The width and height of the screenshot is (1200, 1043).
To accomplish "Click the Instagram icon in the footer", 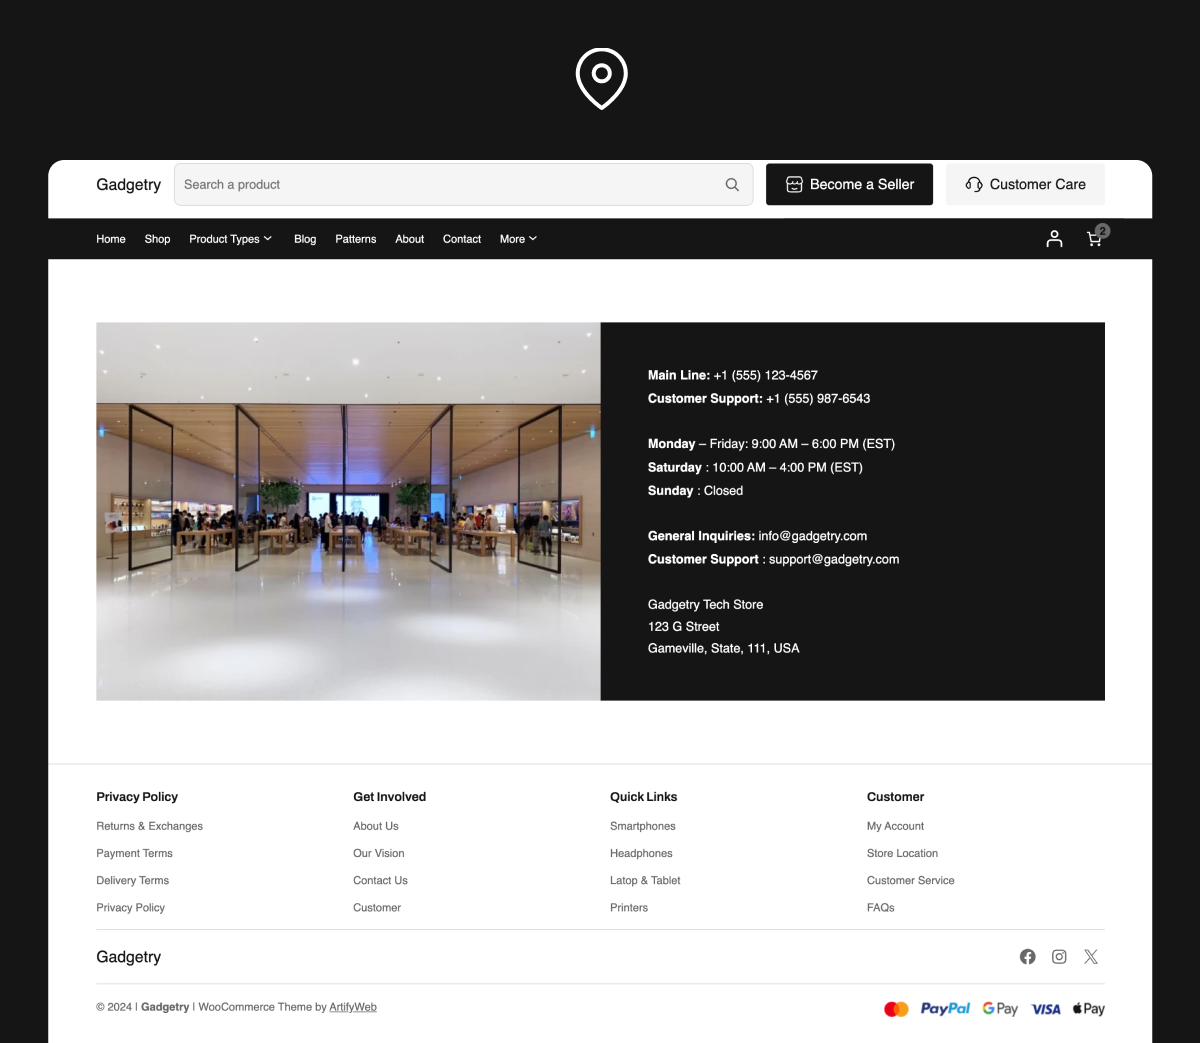I will (x=1059, y=956).
